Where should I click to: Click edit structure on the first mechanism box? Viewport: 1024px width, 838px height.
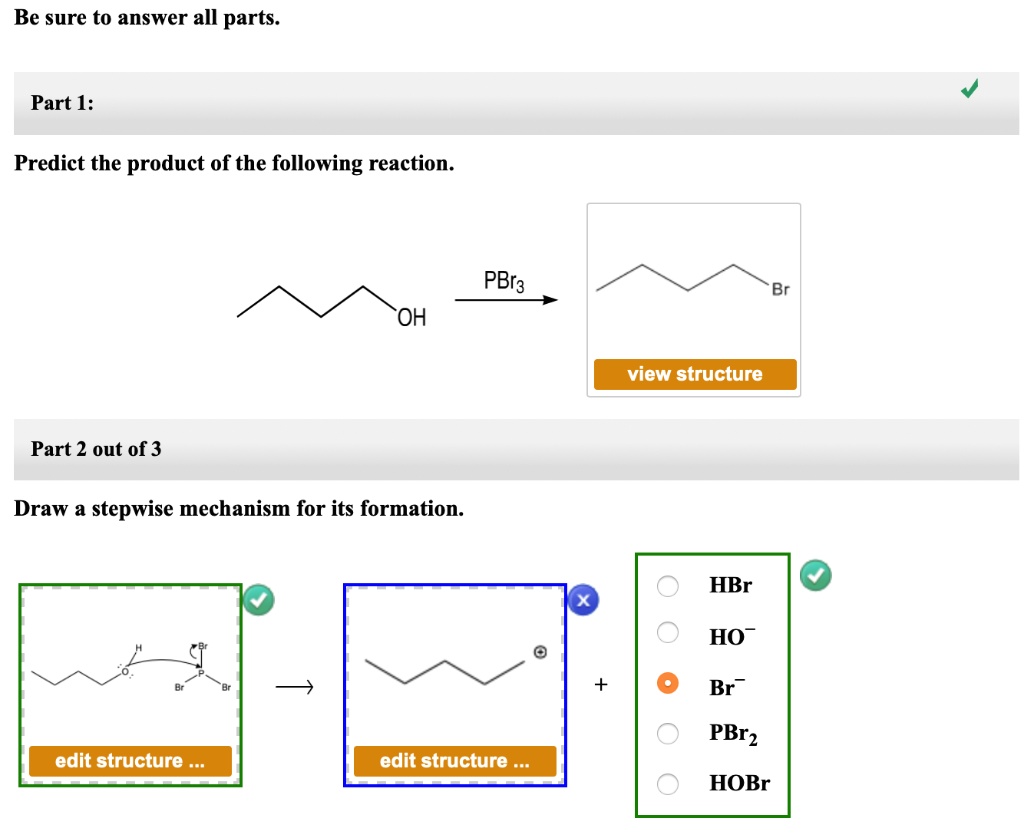click(129, 761)
